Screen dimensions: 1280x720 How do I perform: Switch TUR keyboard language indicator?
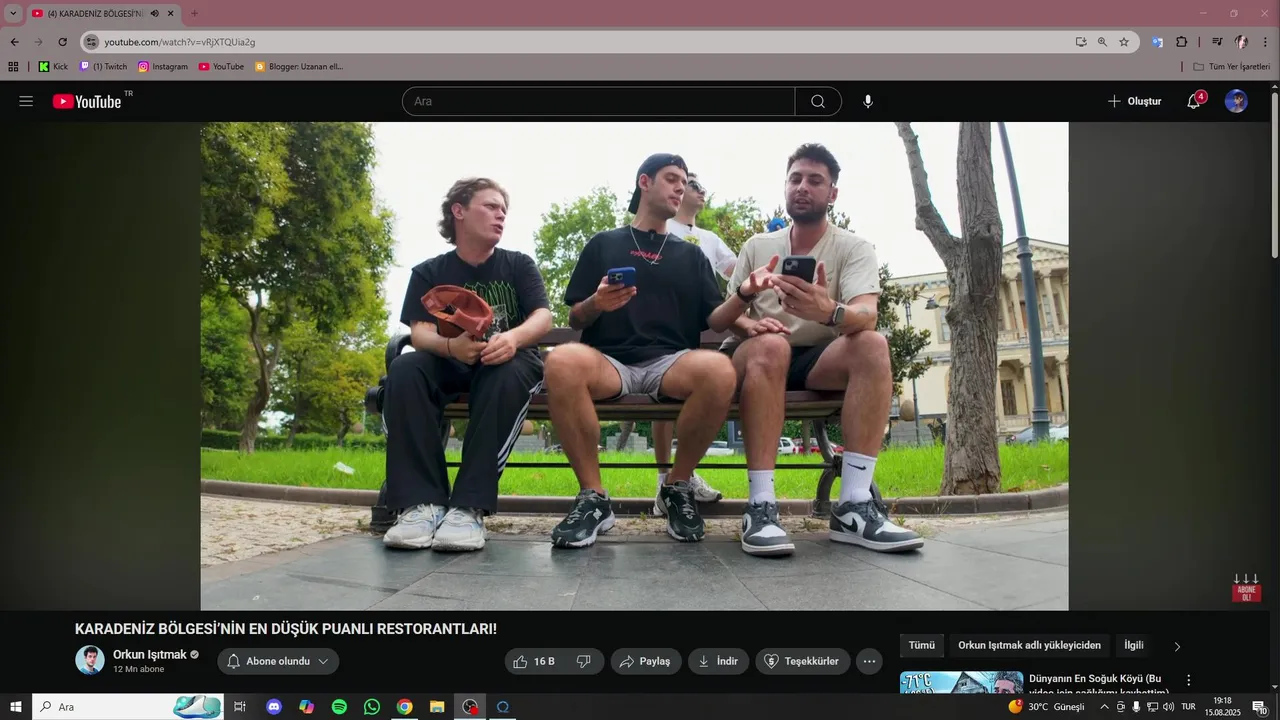coord(1188,707)
